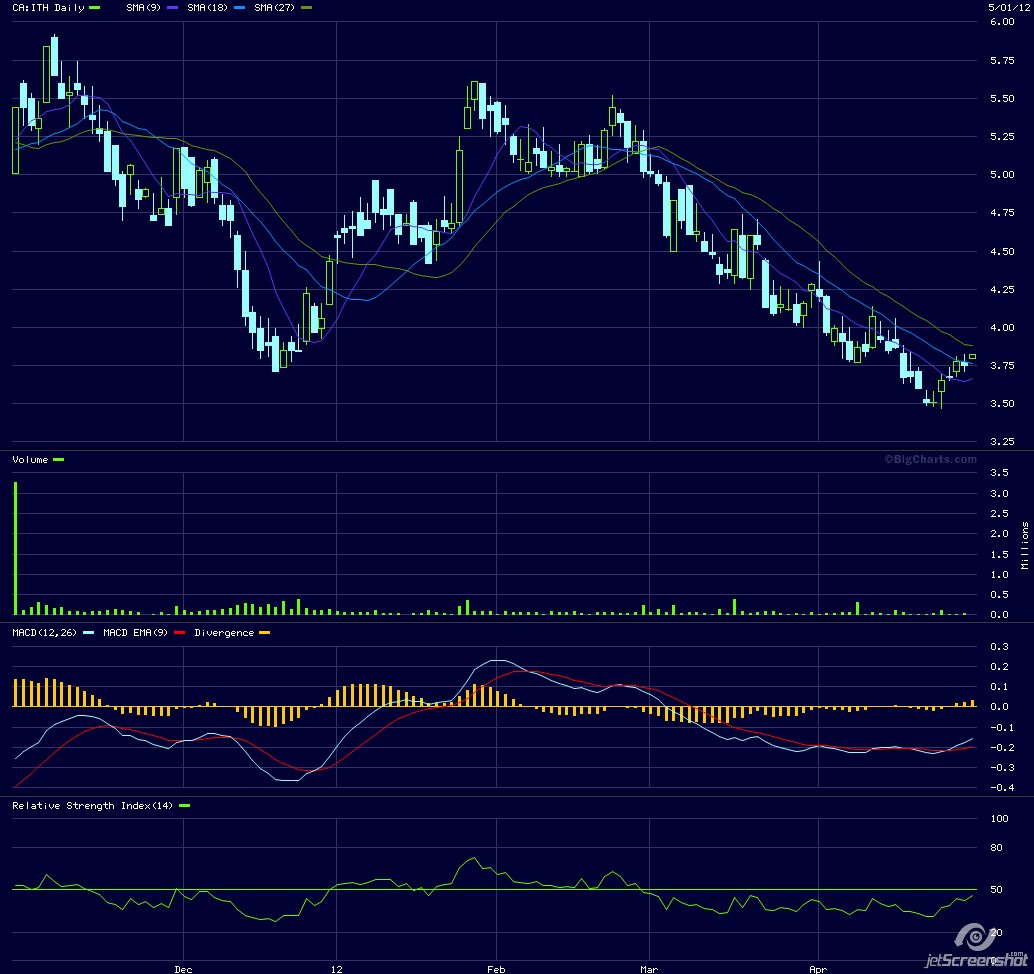This screenshot has width=1034, height=974.
Task: Click the 1.5 volume axis label
Action: click(1000, 555)
